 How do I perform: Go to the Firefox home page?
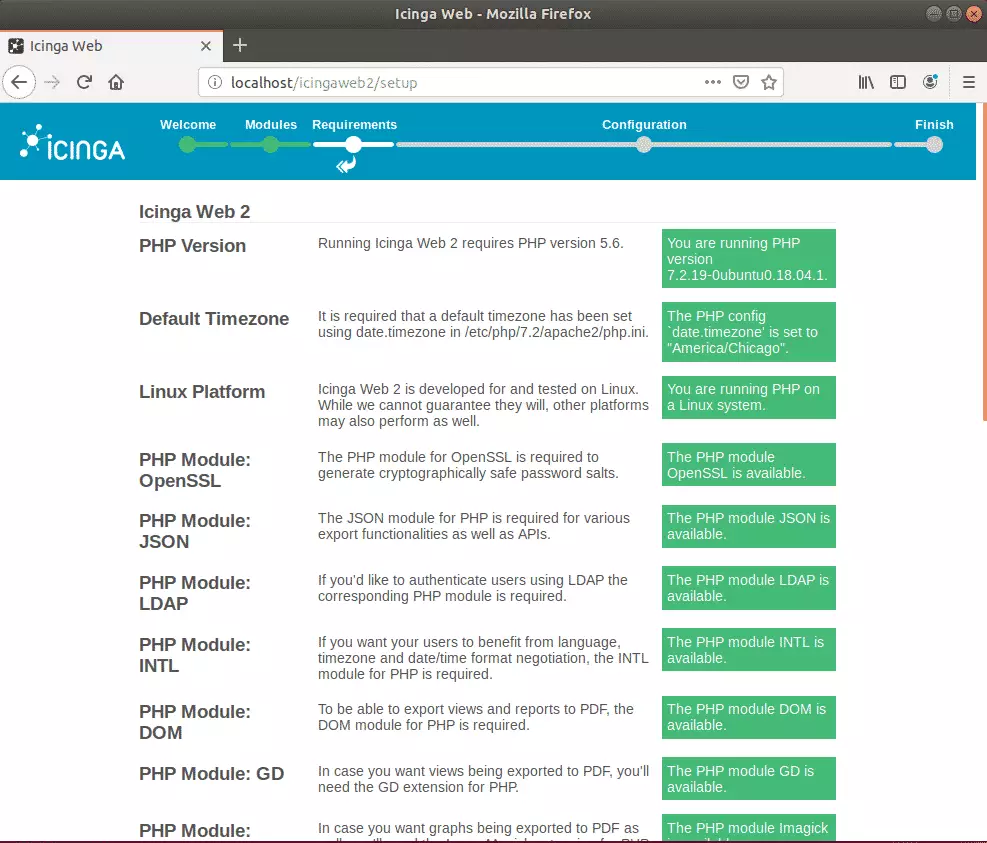116,82
